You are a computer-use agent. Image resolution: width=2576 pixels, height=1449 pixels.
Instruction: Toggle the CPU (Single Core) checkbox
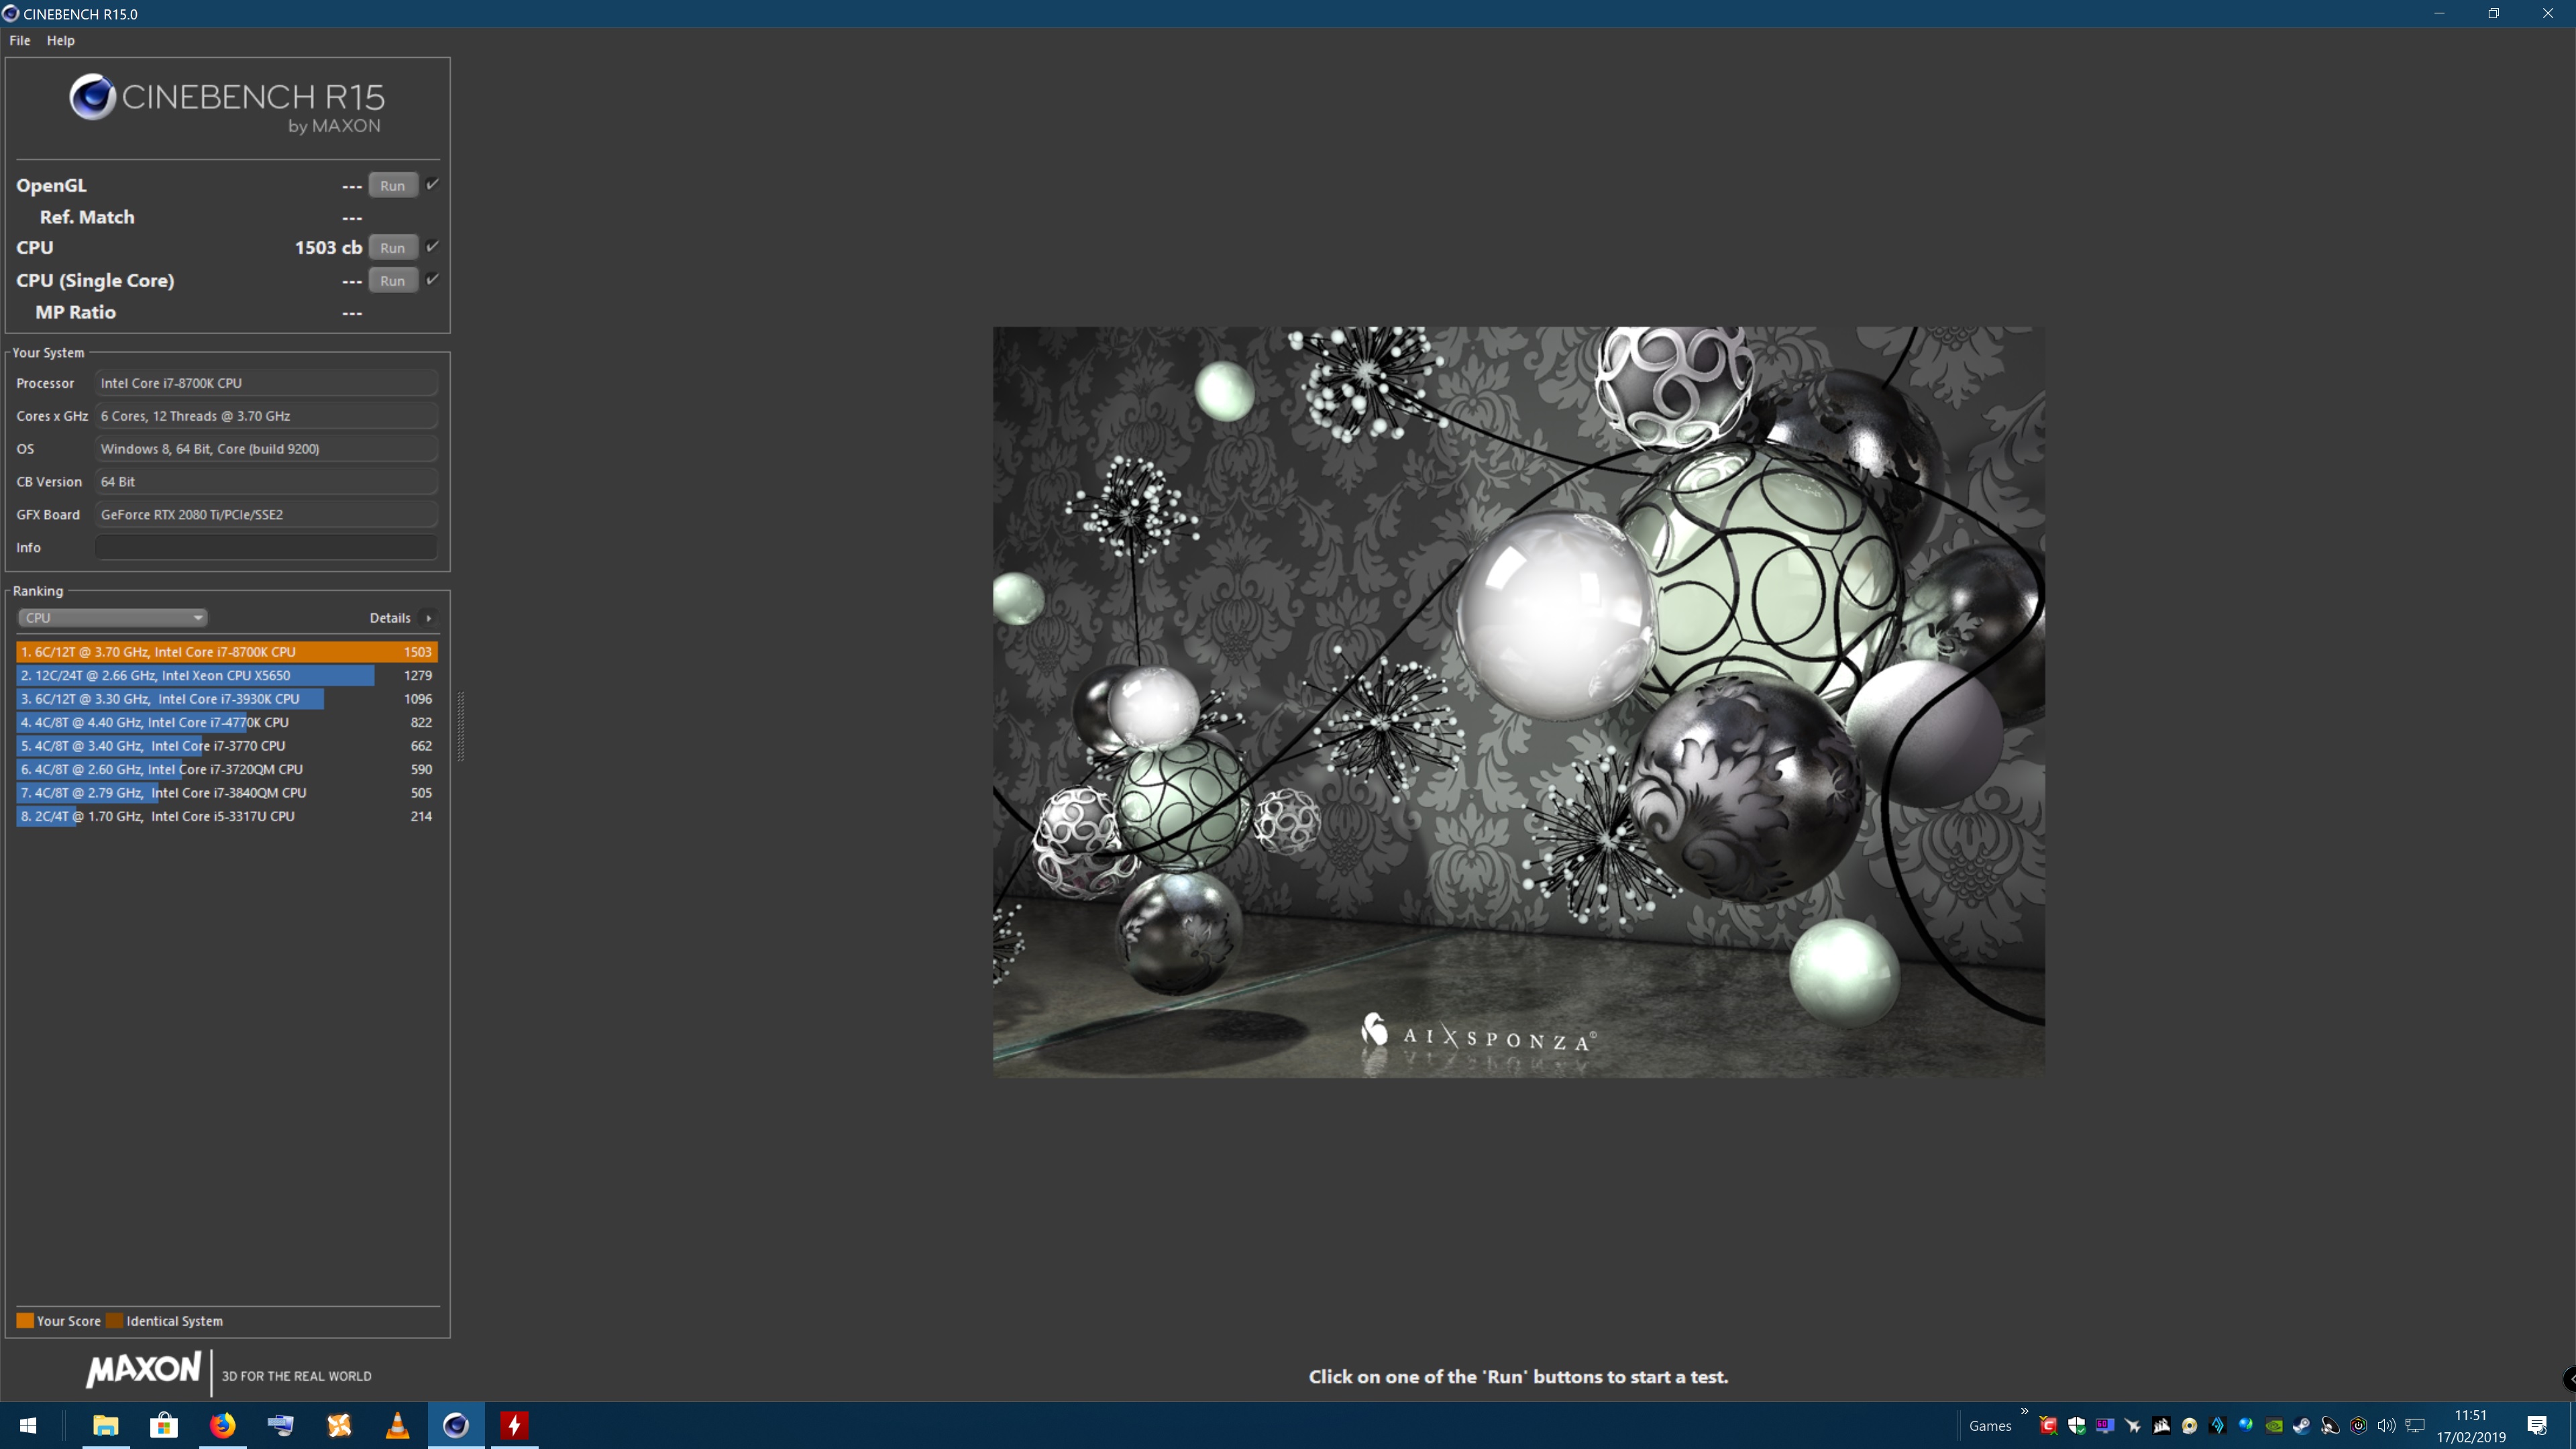(x=432, y=279)
